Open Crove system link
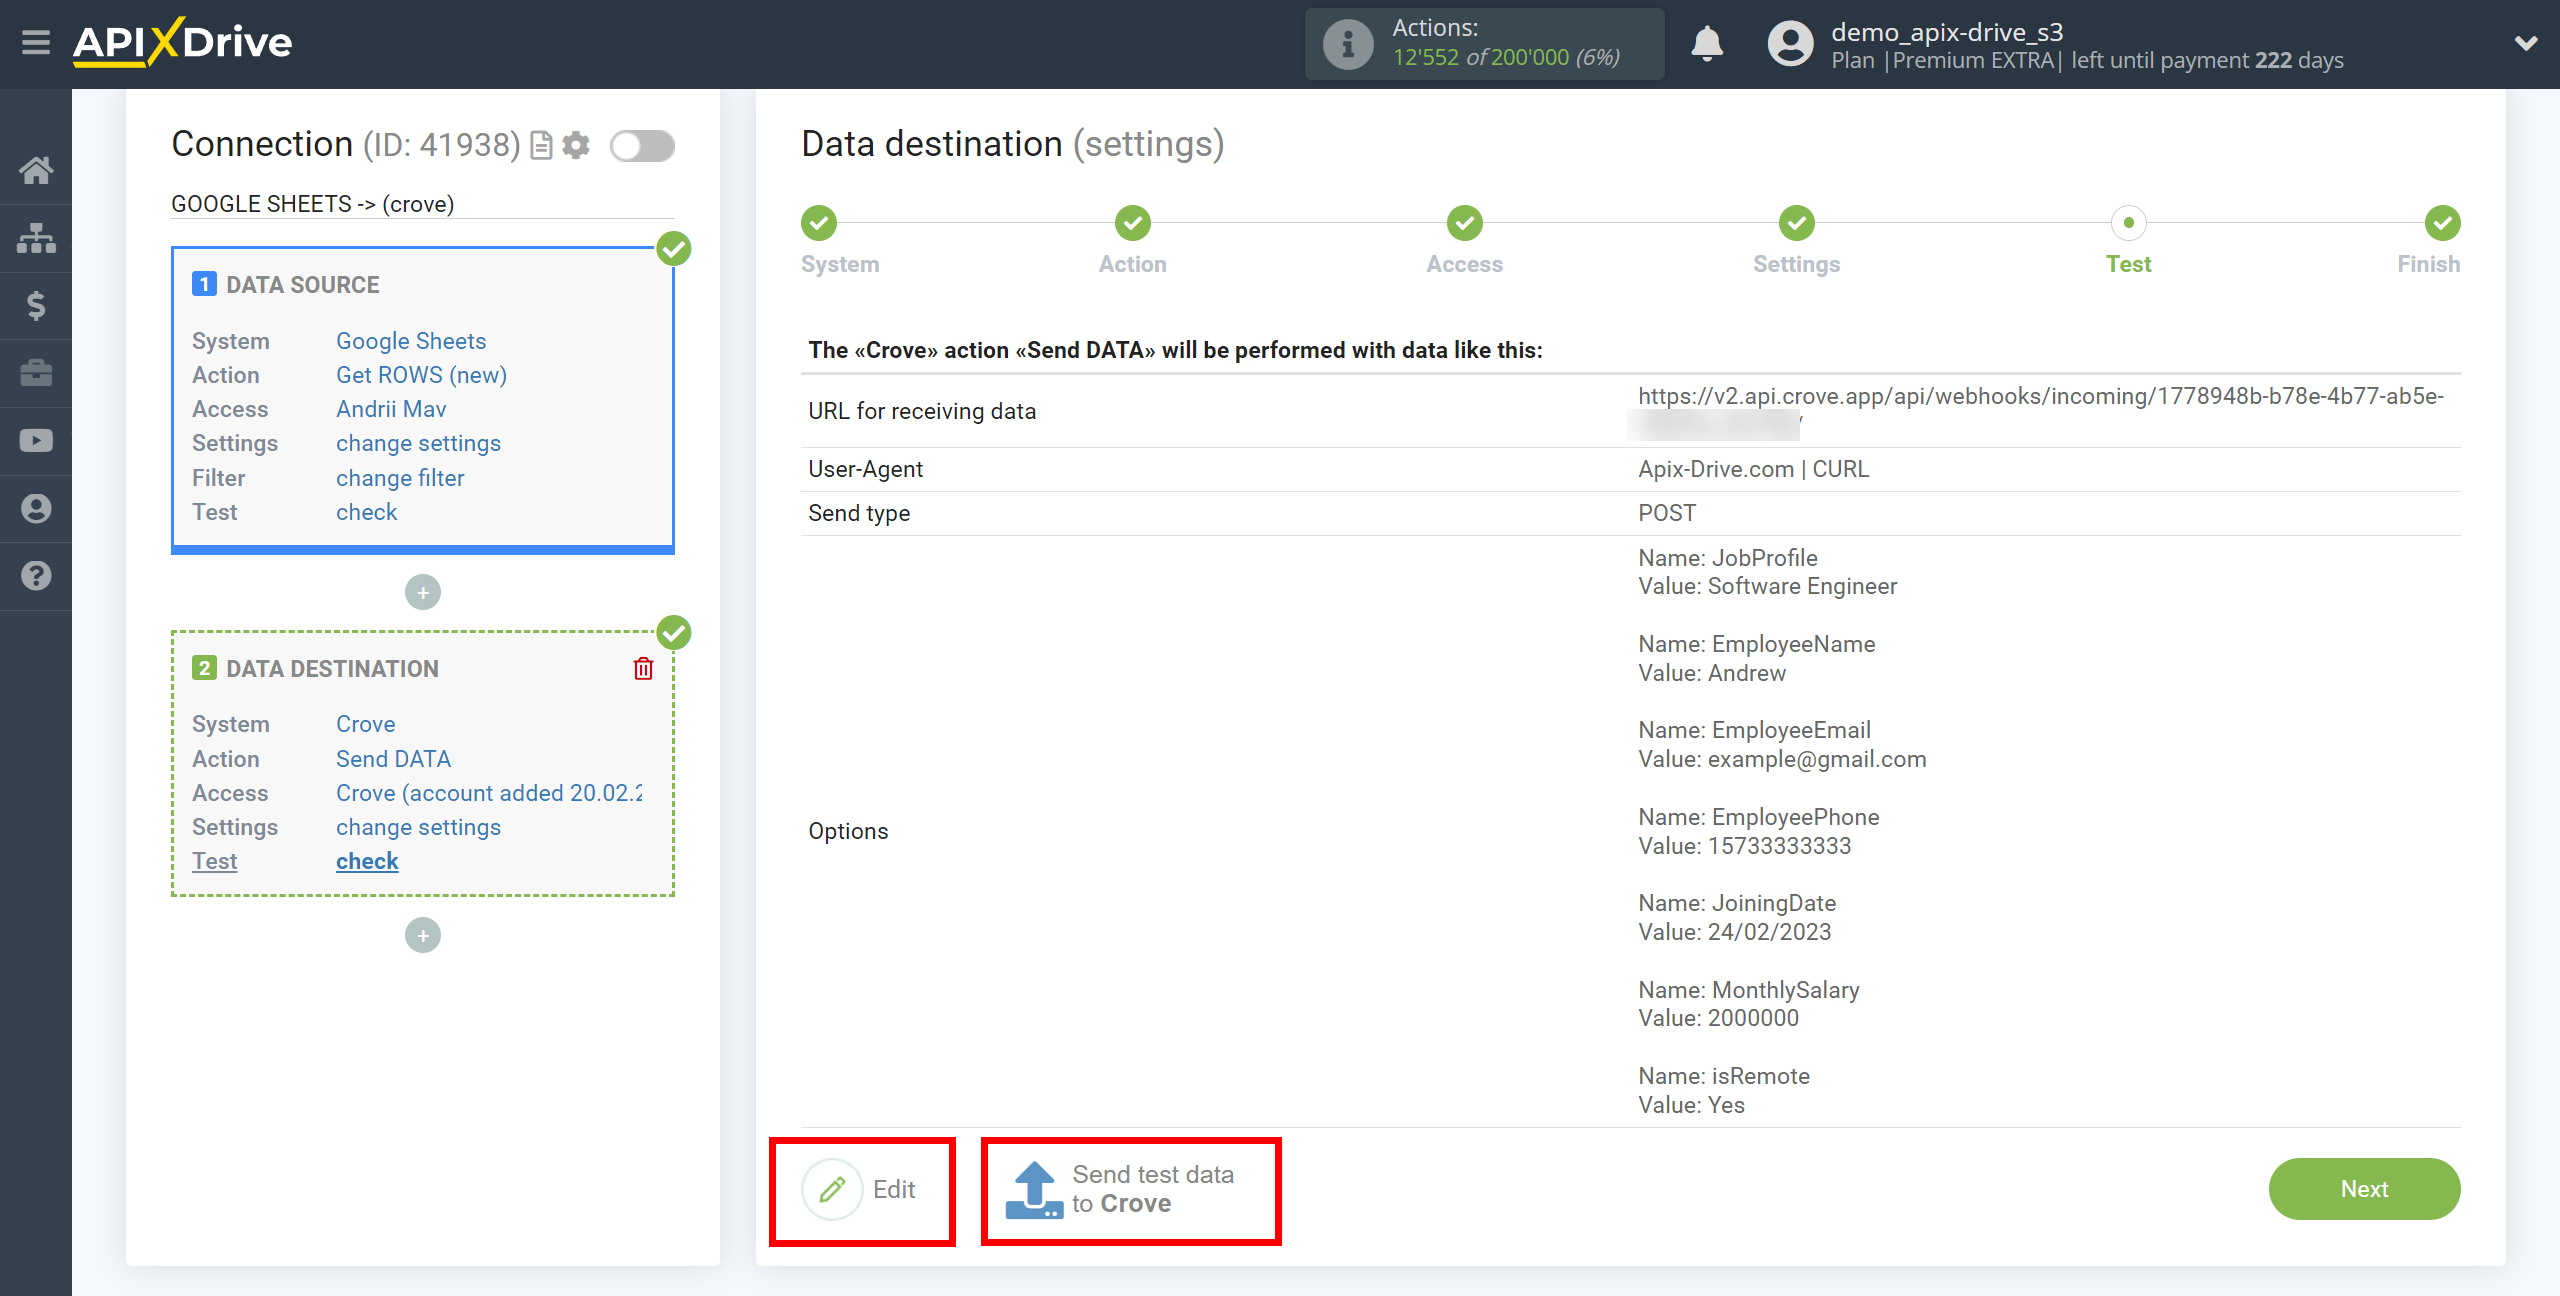The height and width of the screenshot is (1296, 2560). [x=365, y=724]
